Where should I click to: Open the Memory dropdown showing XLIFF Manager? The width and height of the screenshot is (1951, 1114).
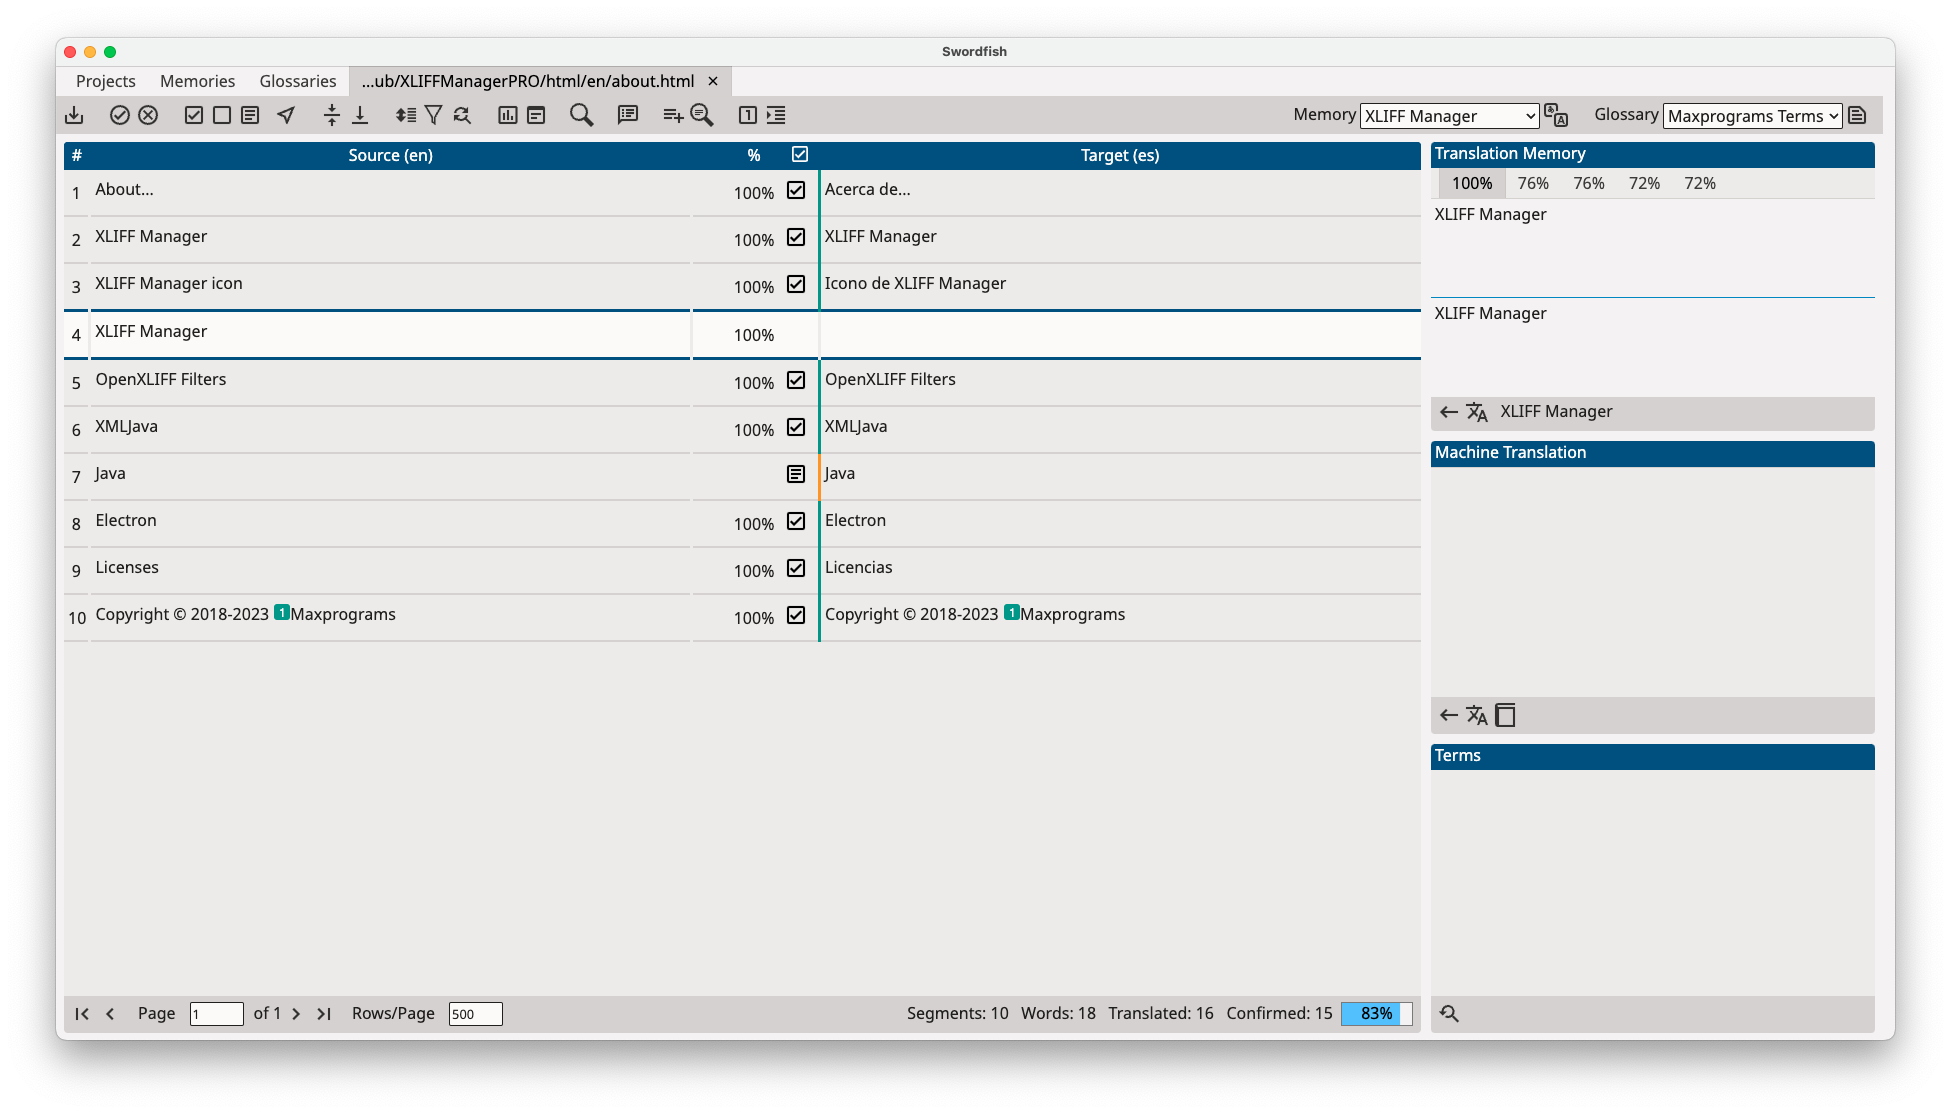[1449, 116]
